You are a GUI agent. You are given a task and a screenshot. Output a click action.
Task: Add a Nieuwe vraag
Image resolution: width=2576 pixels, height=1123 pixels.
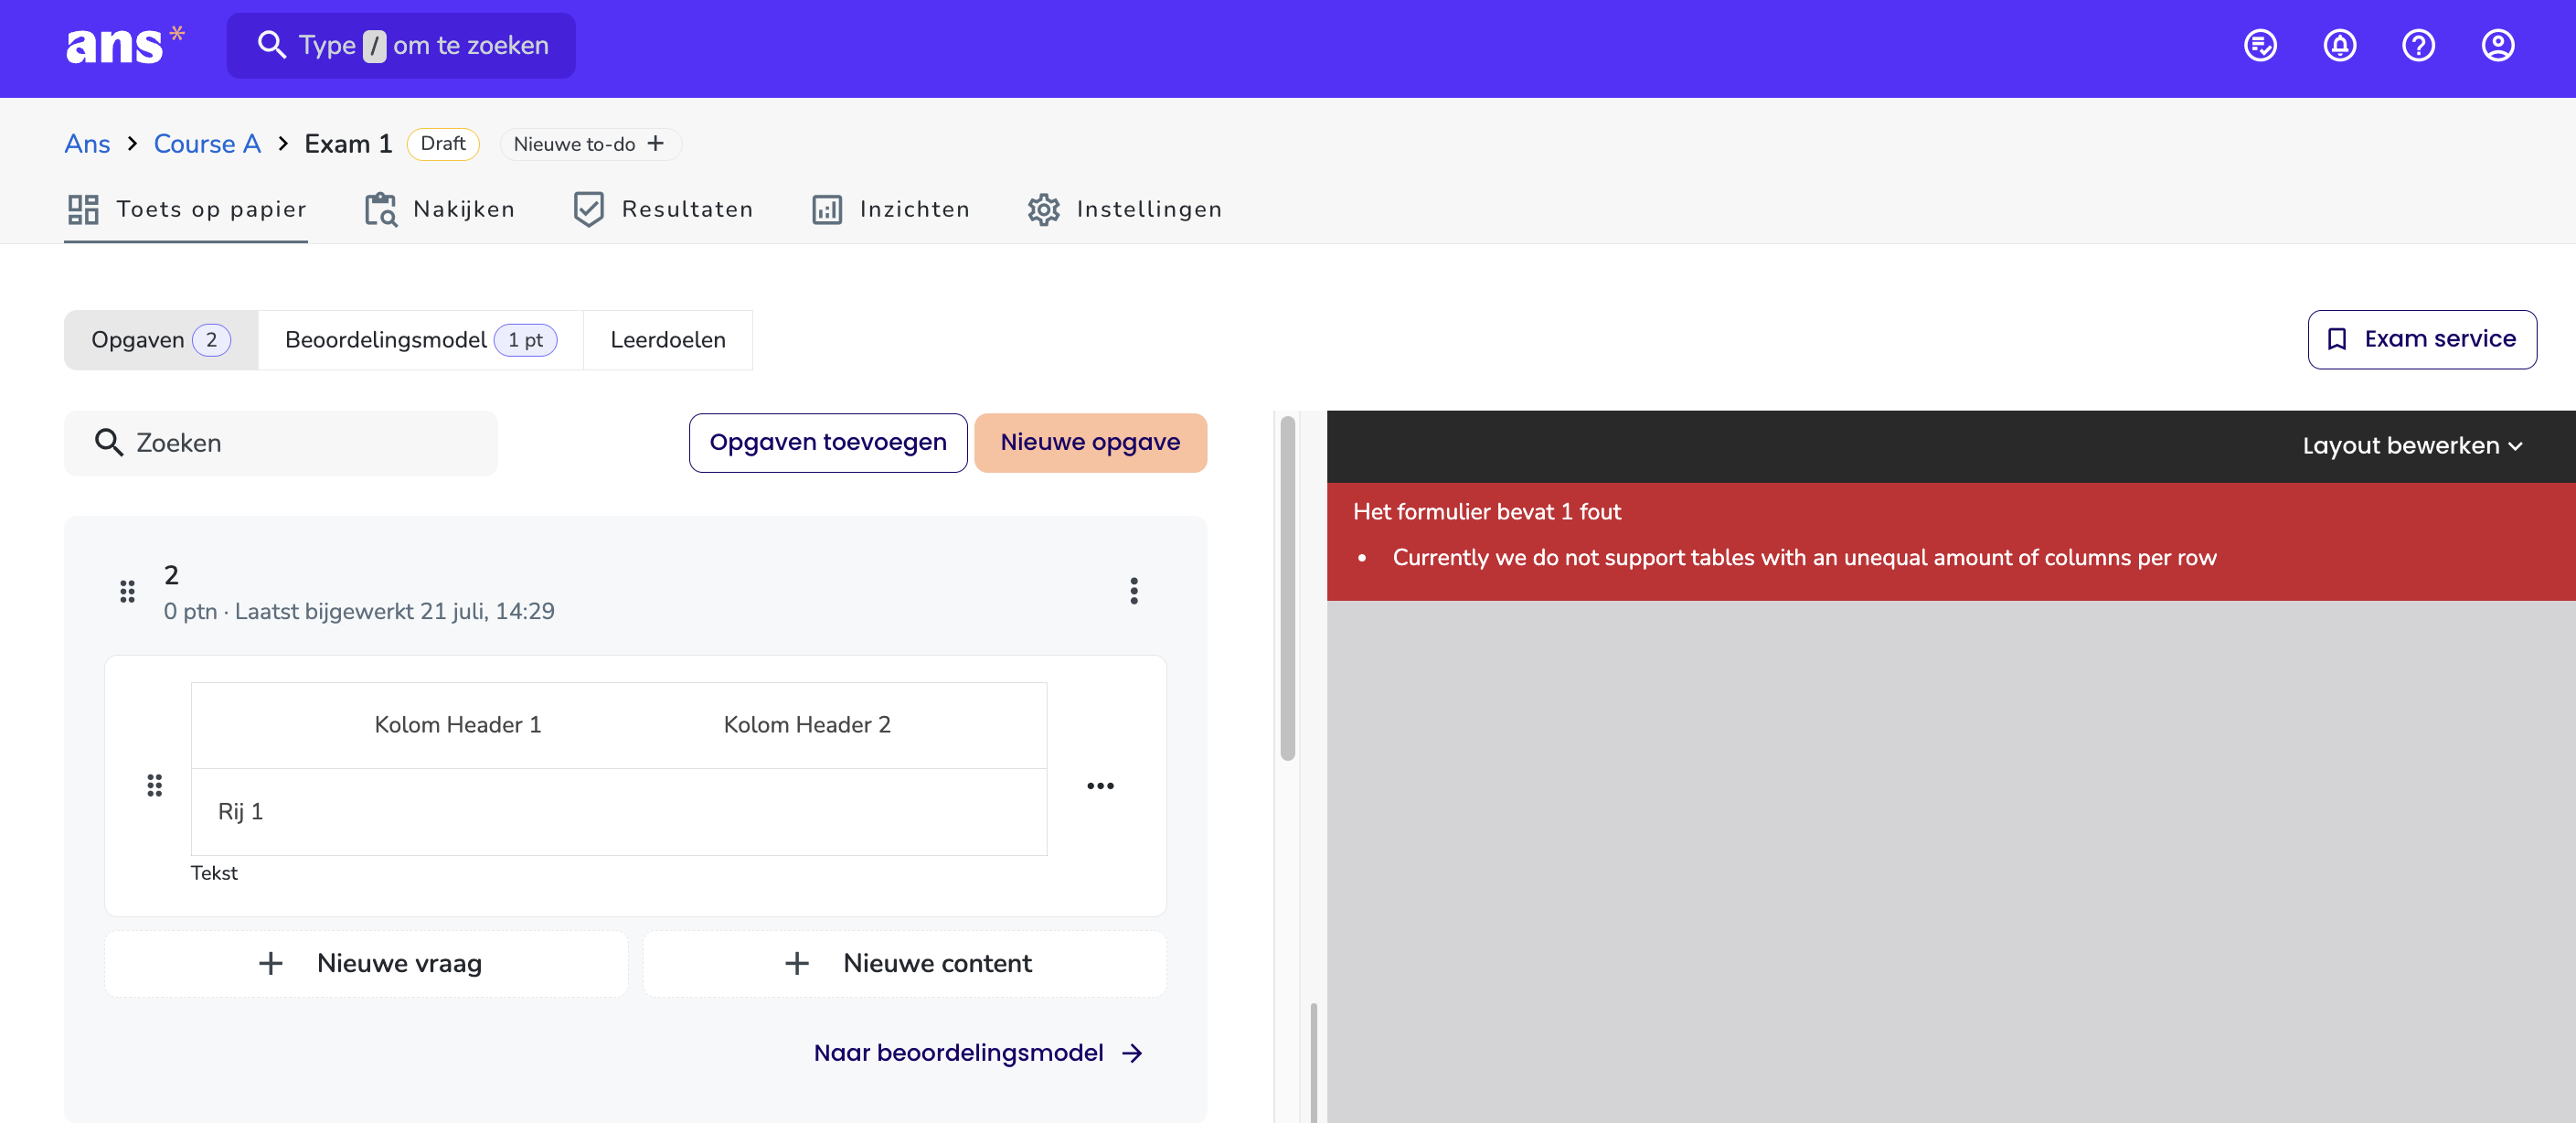click(367, 964)
